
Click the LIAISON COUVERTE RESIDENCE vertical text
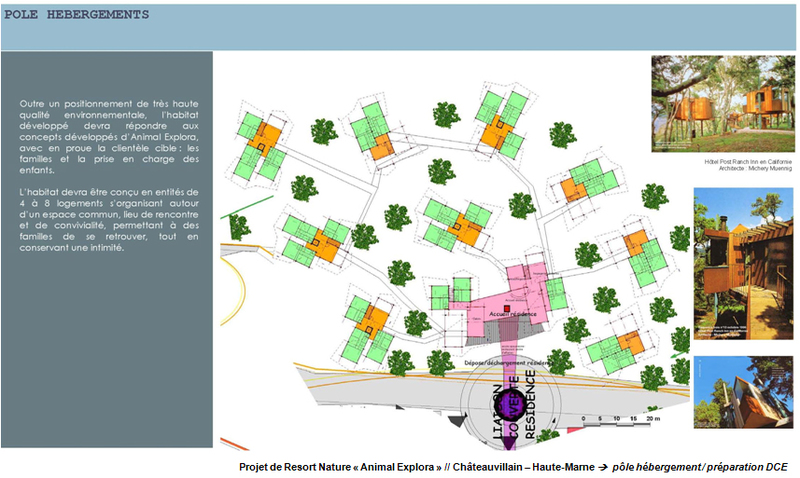click(x=515, y=405)
